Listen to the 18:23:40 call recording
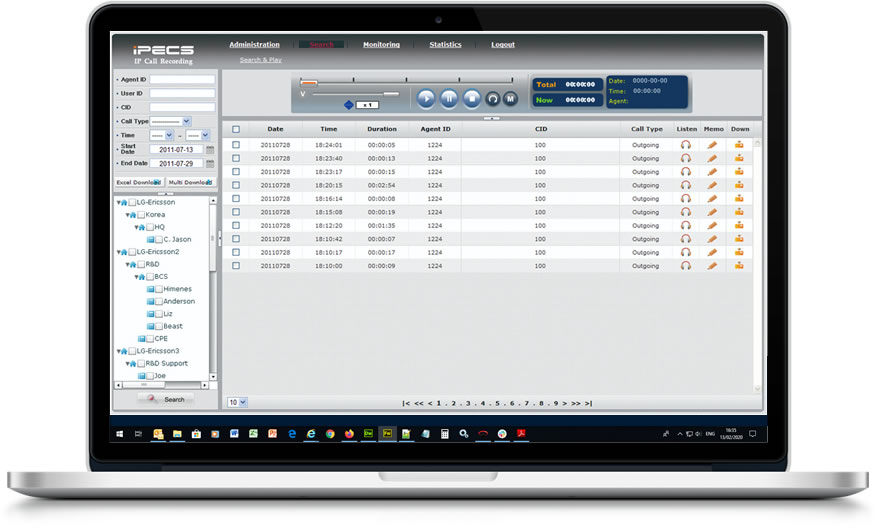The image size is (876, 529). pyautogui.click(x=685, y=158)
